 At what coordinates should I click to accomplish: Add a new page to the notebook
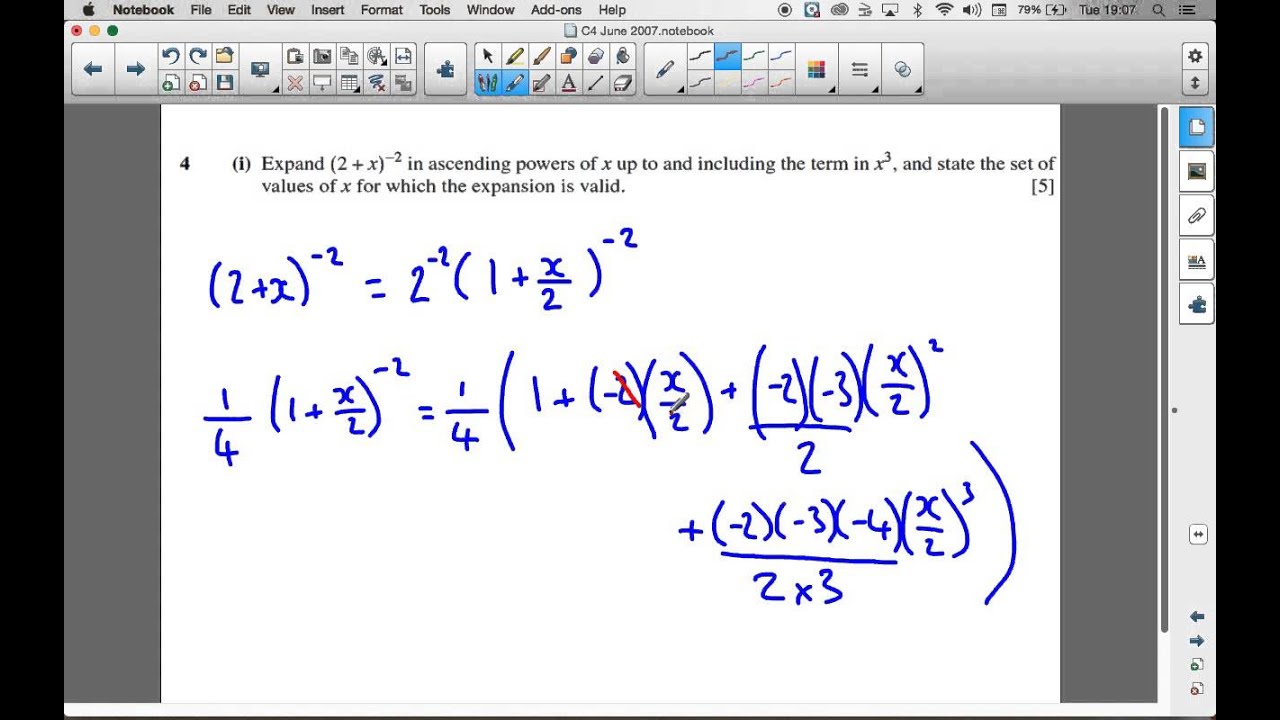pyautogui.click(x=171, y=83)
